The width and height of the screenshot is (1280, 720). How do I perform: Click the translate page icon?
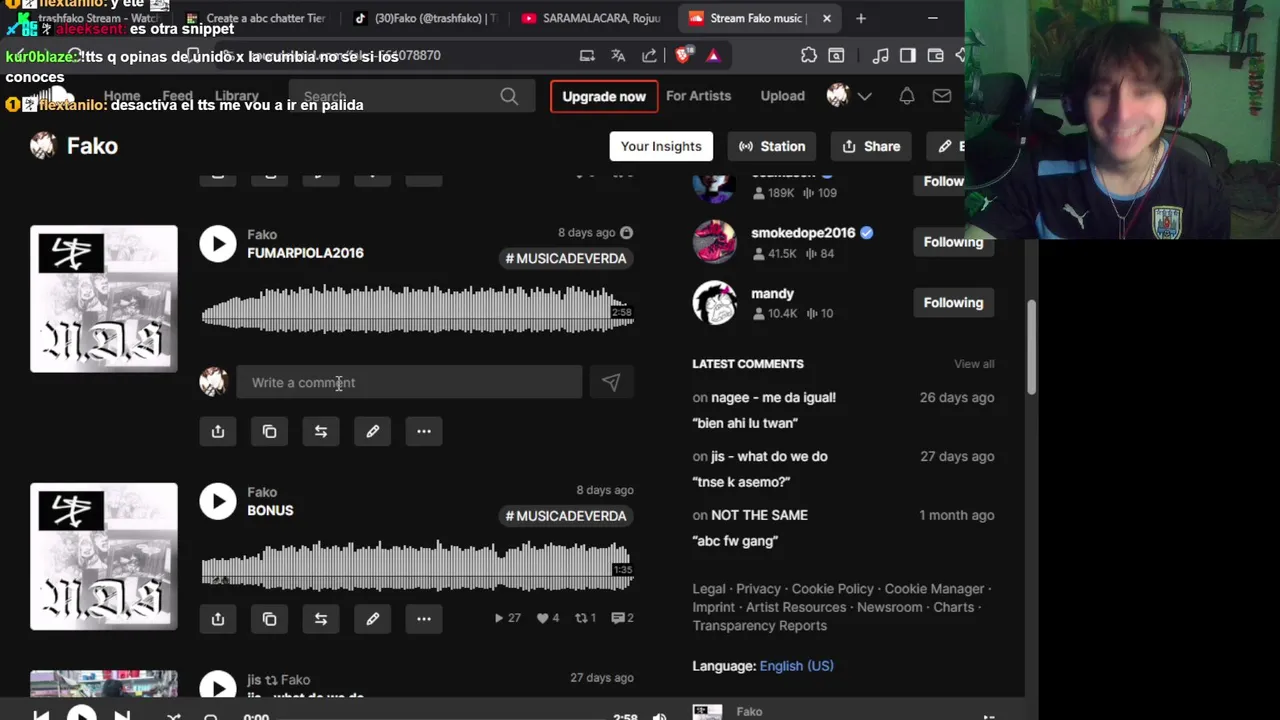click(x=618, y=56)
